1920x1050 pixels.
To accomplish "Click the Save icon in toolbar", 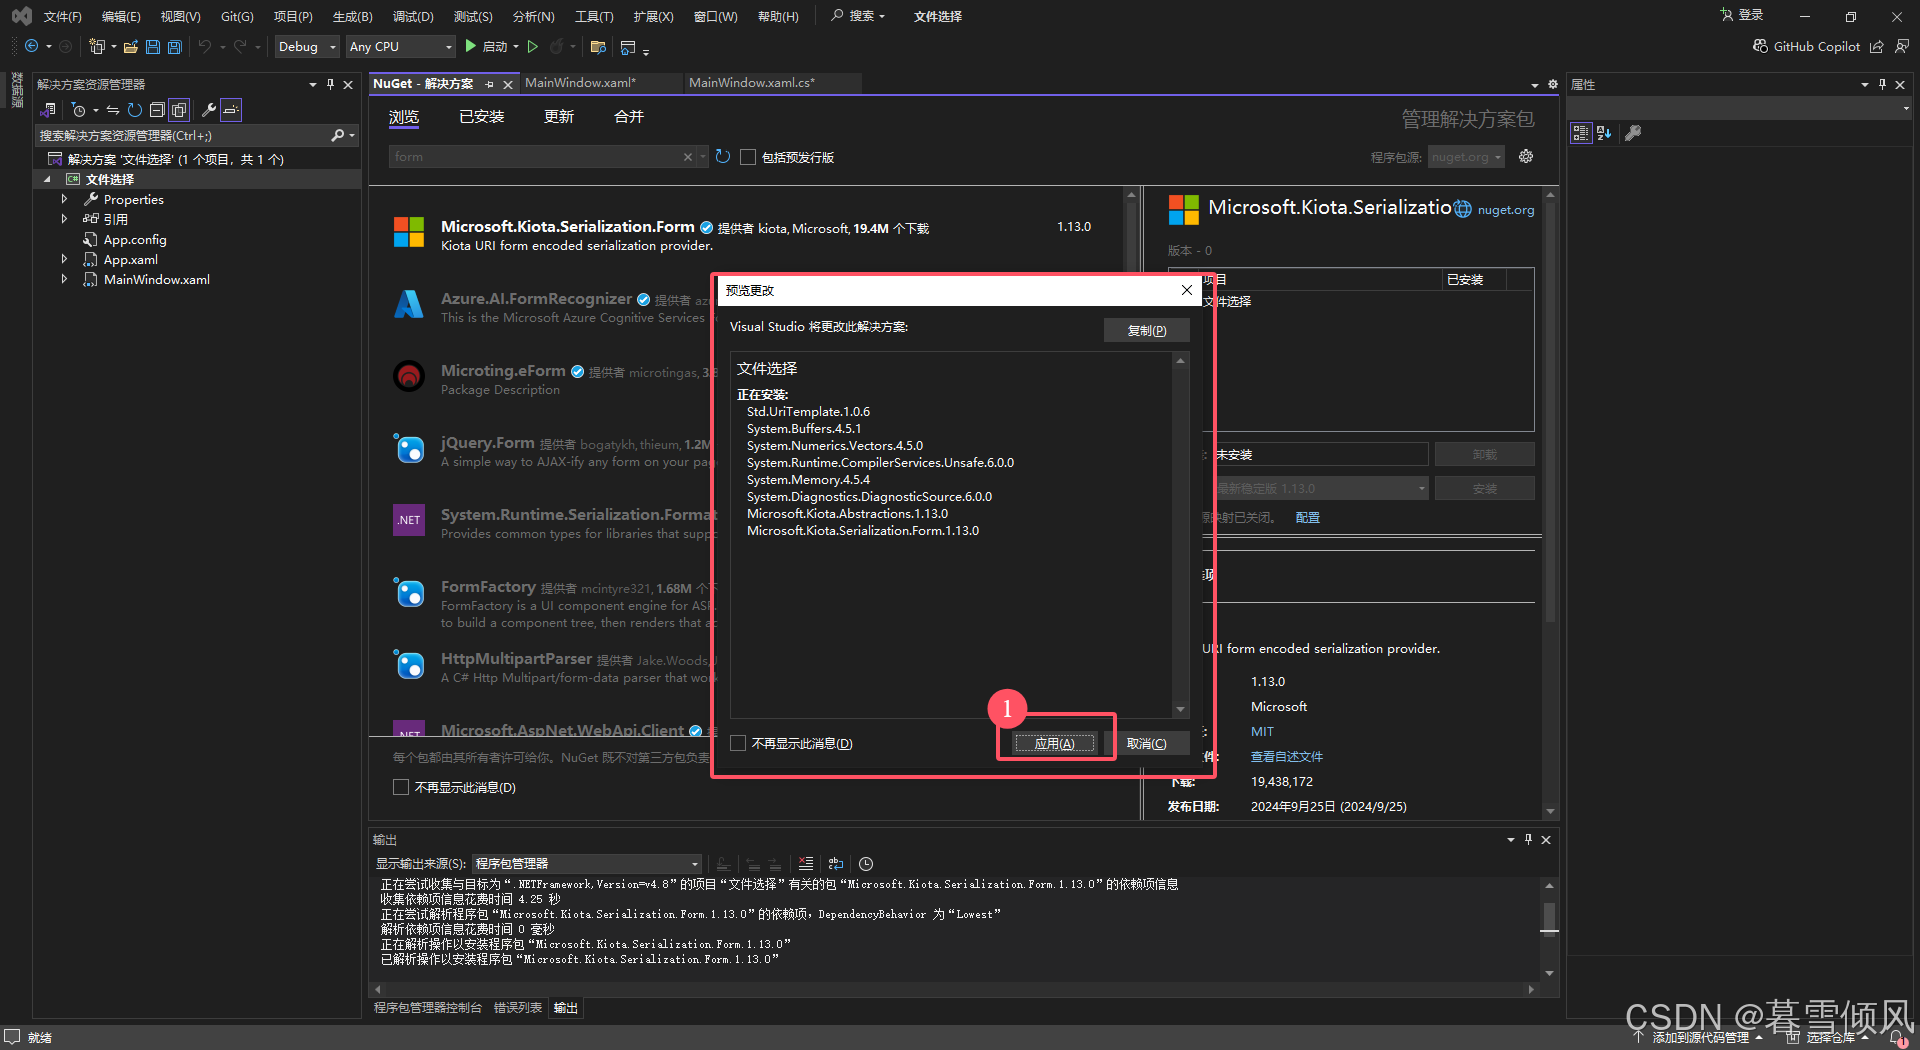I will click(153, 46).
